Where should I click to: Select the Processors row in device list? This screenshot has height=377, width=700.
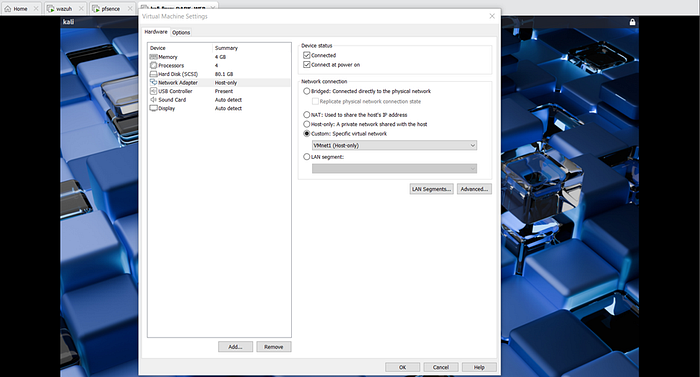219,65
